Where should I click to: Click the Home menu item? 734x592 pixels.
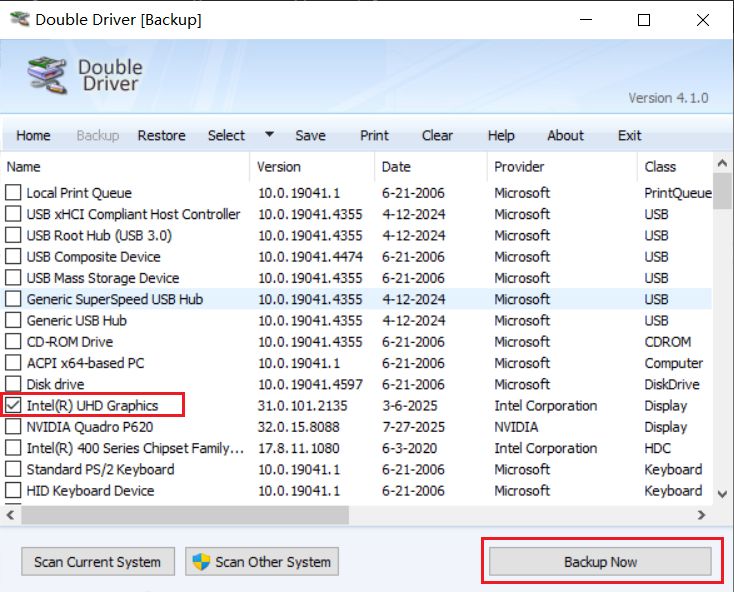(x=33, y=136)
